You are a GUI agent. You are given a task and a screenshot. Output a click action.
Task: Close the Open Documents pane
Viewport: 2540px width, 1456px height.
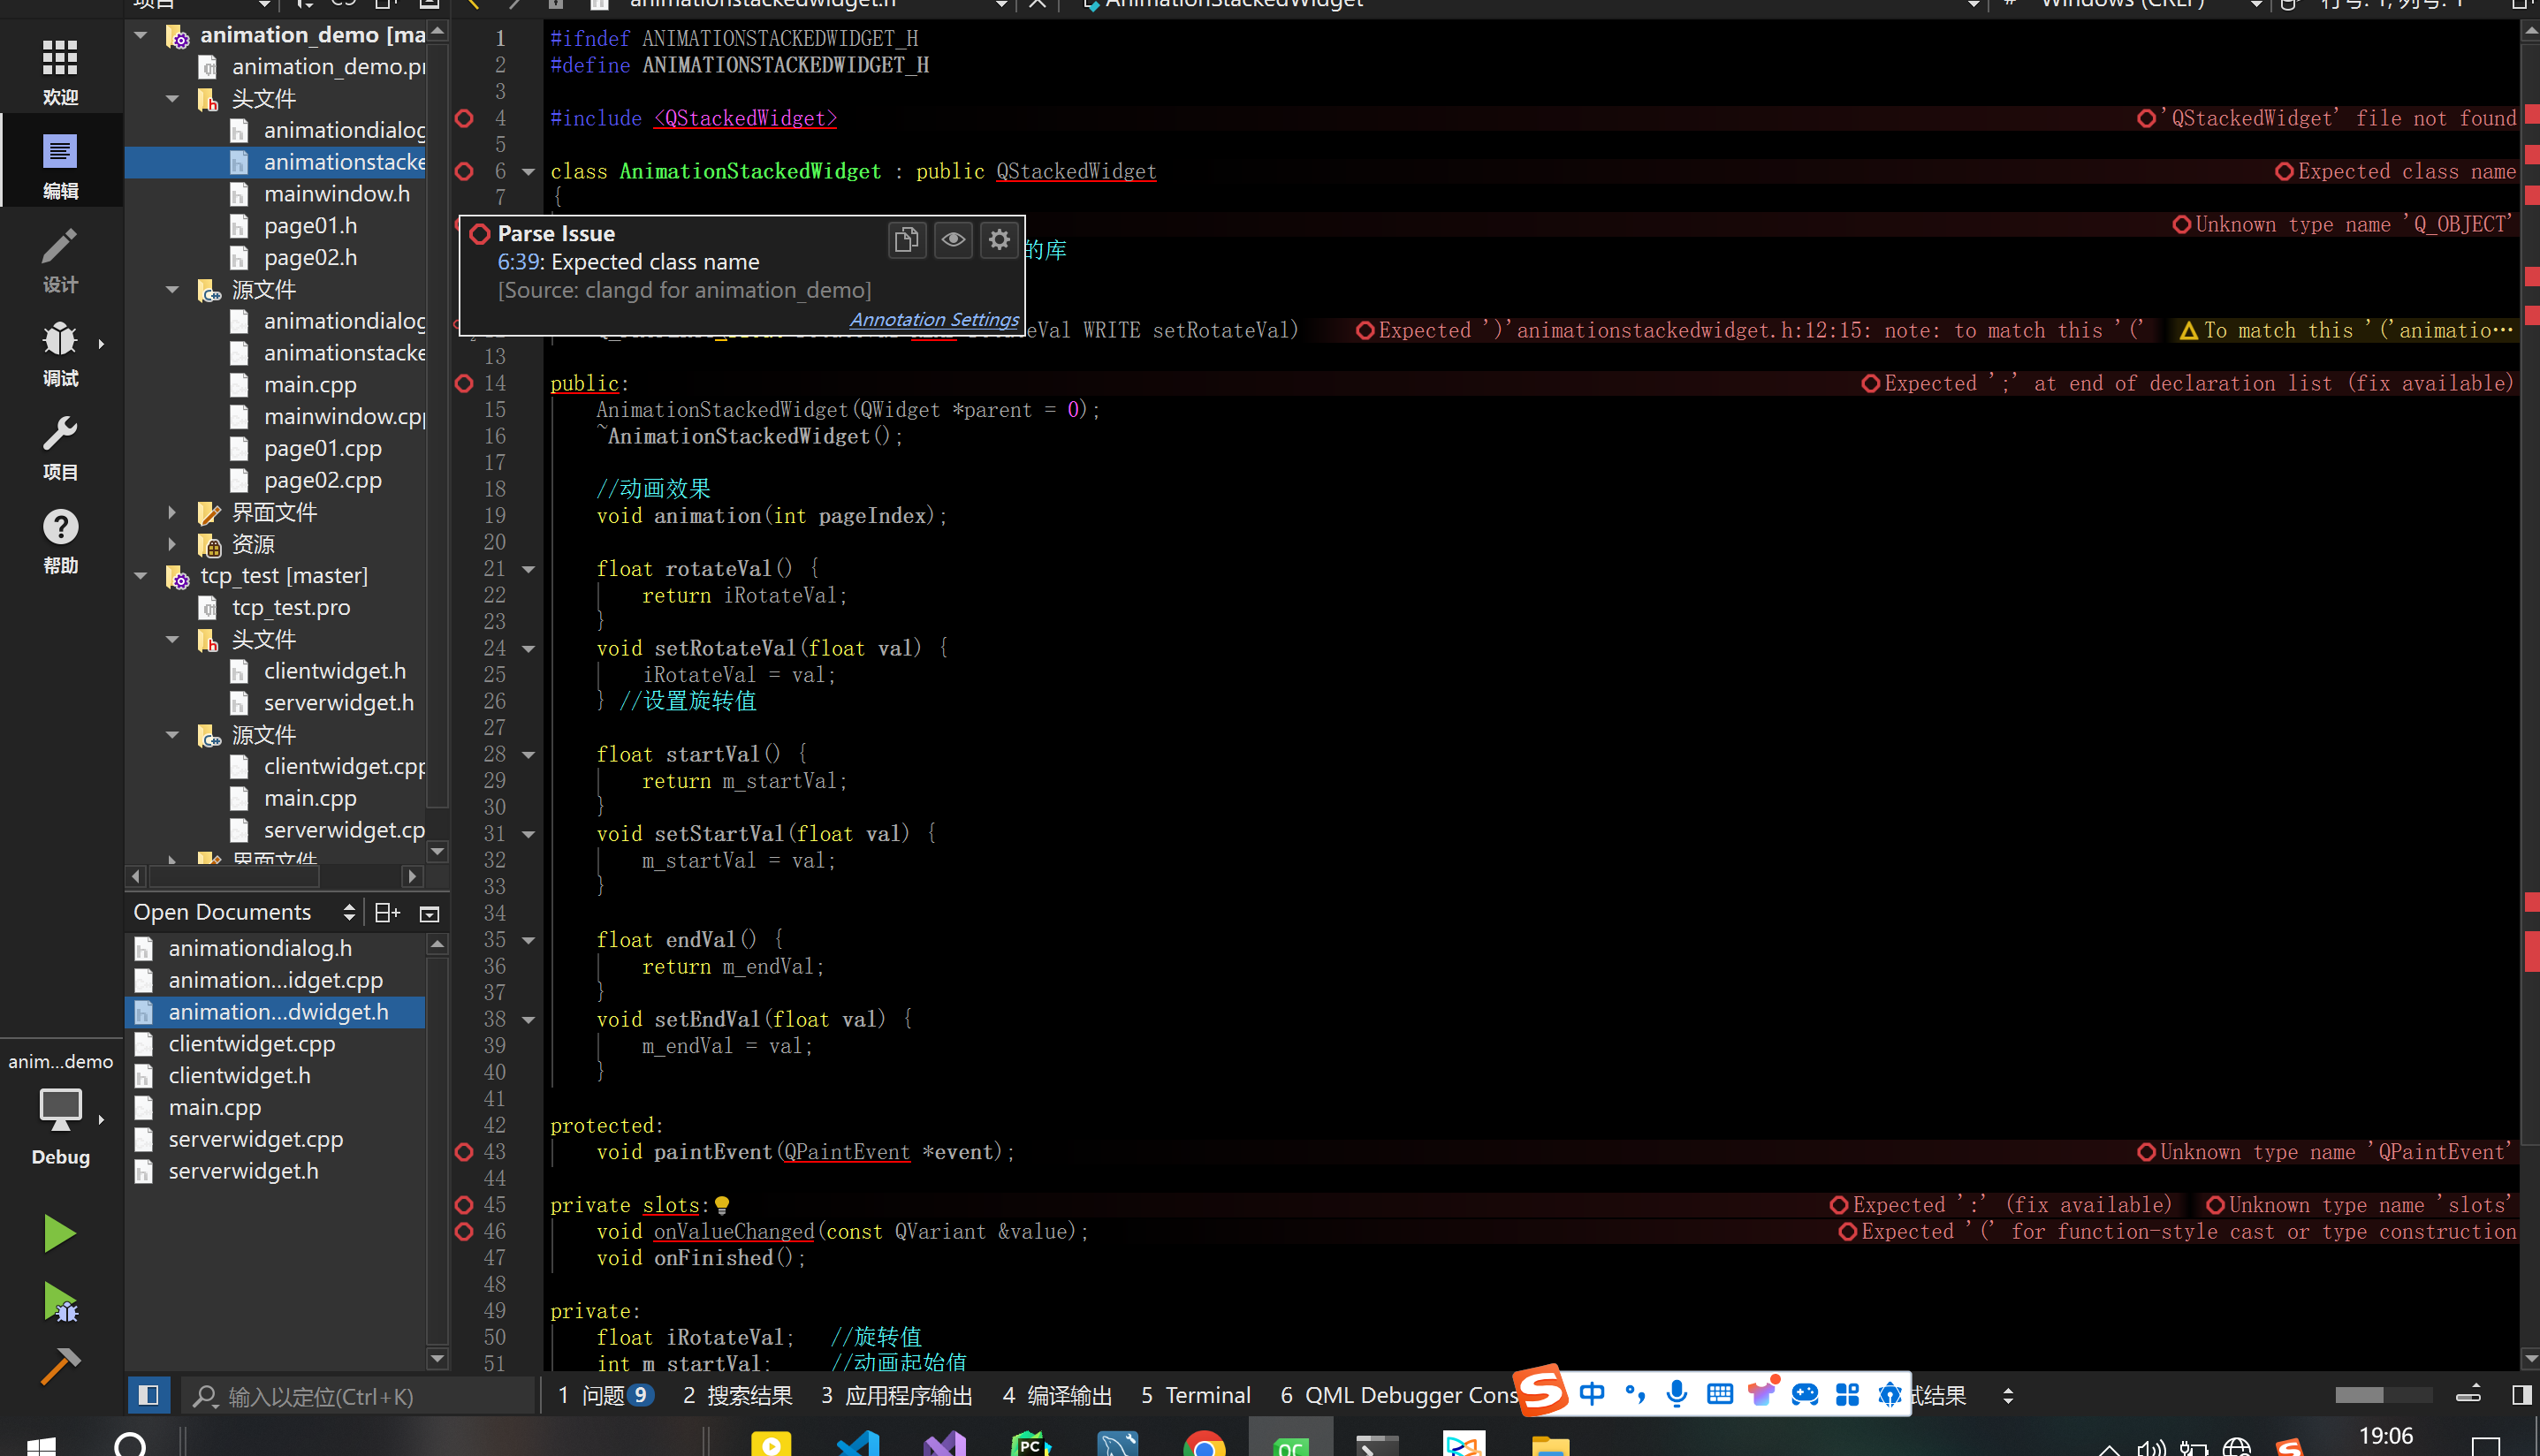click(429, 913)
